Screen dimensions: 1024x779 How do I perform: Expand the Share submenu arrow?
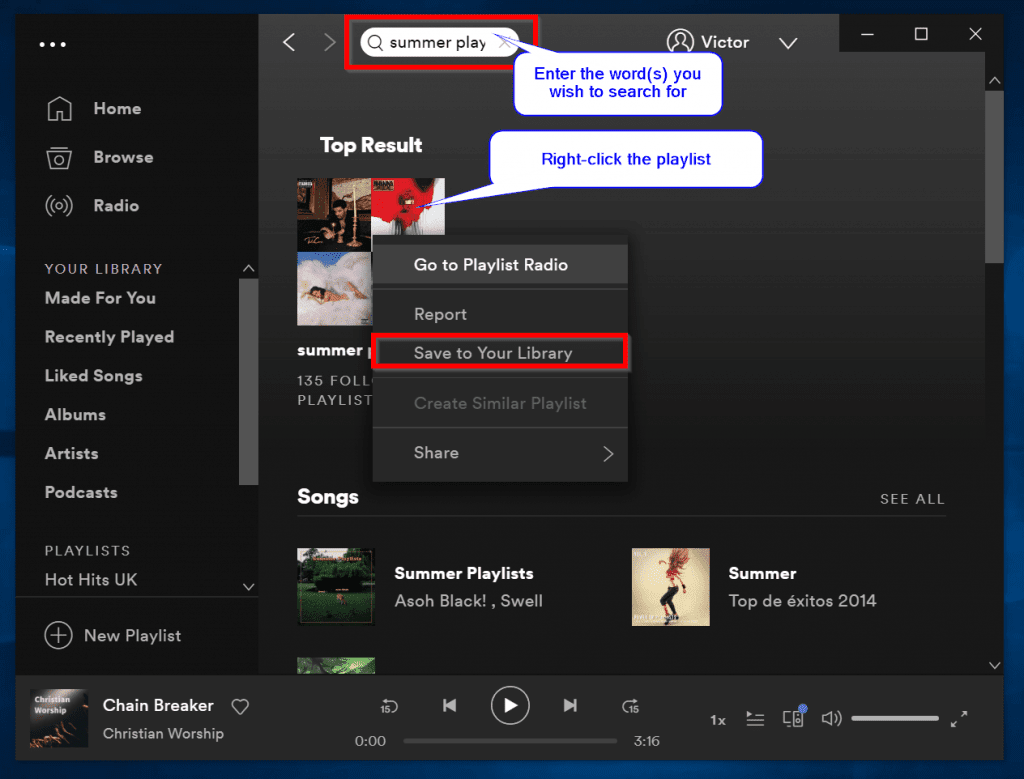(608, 454)
